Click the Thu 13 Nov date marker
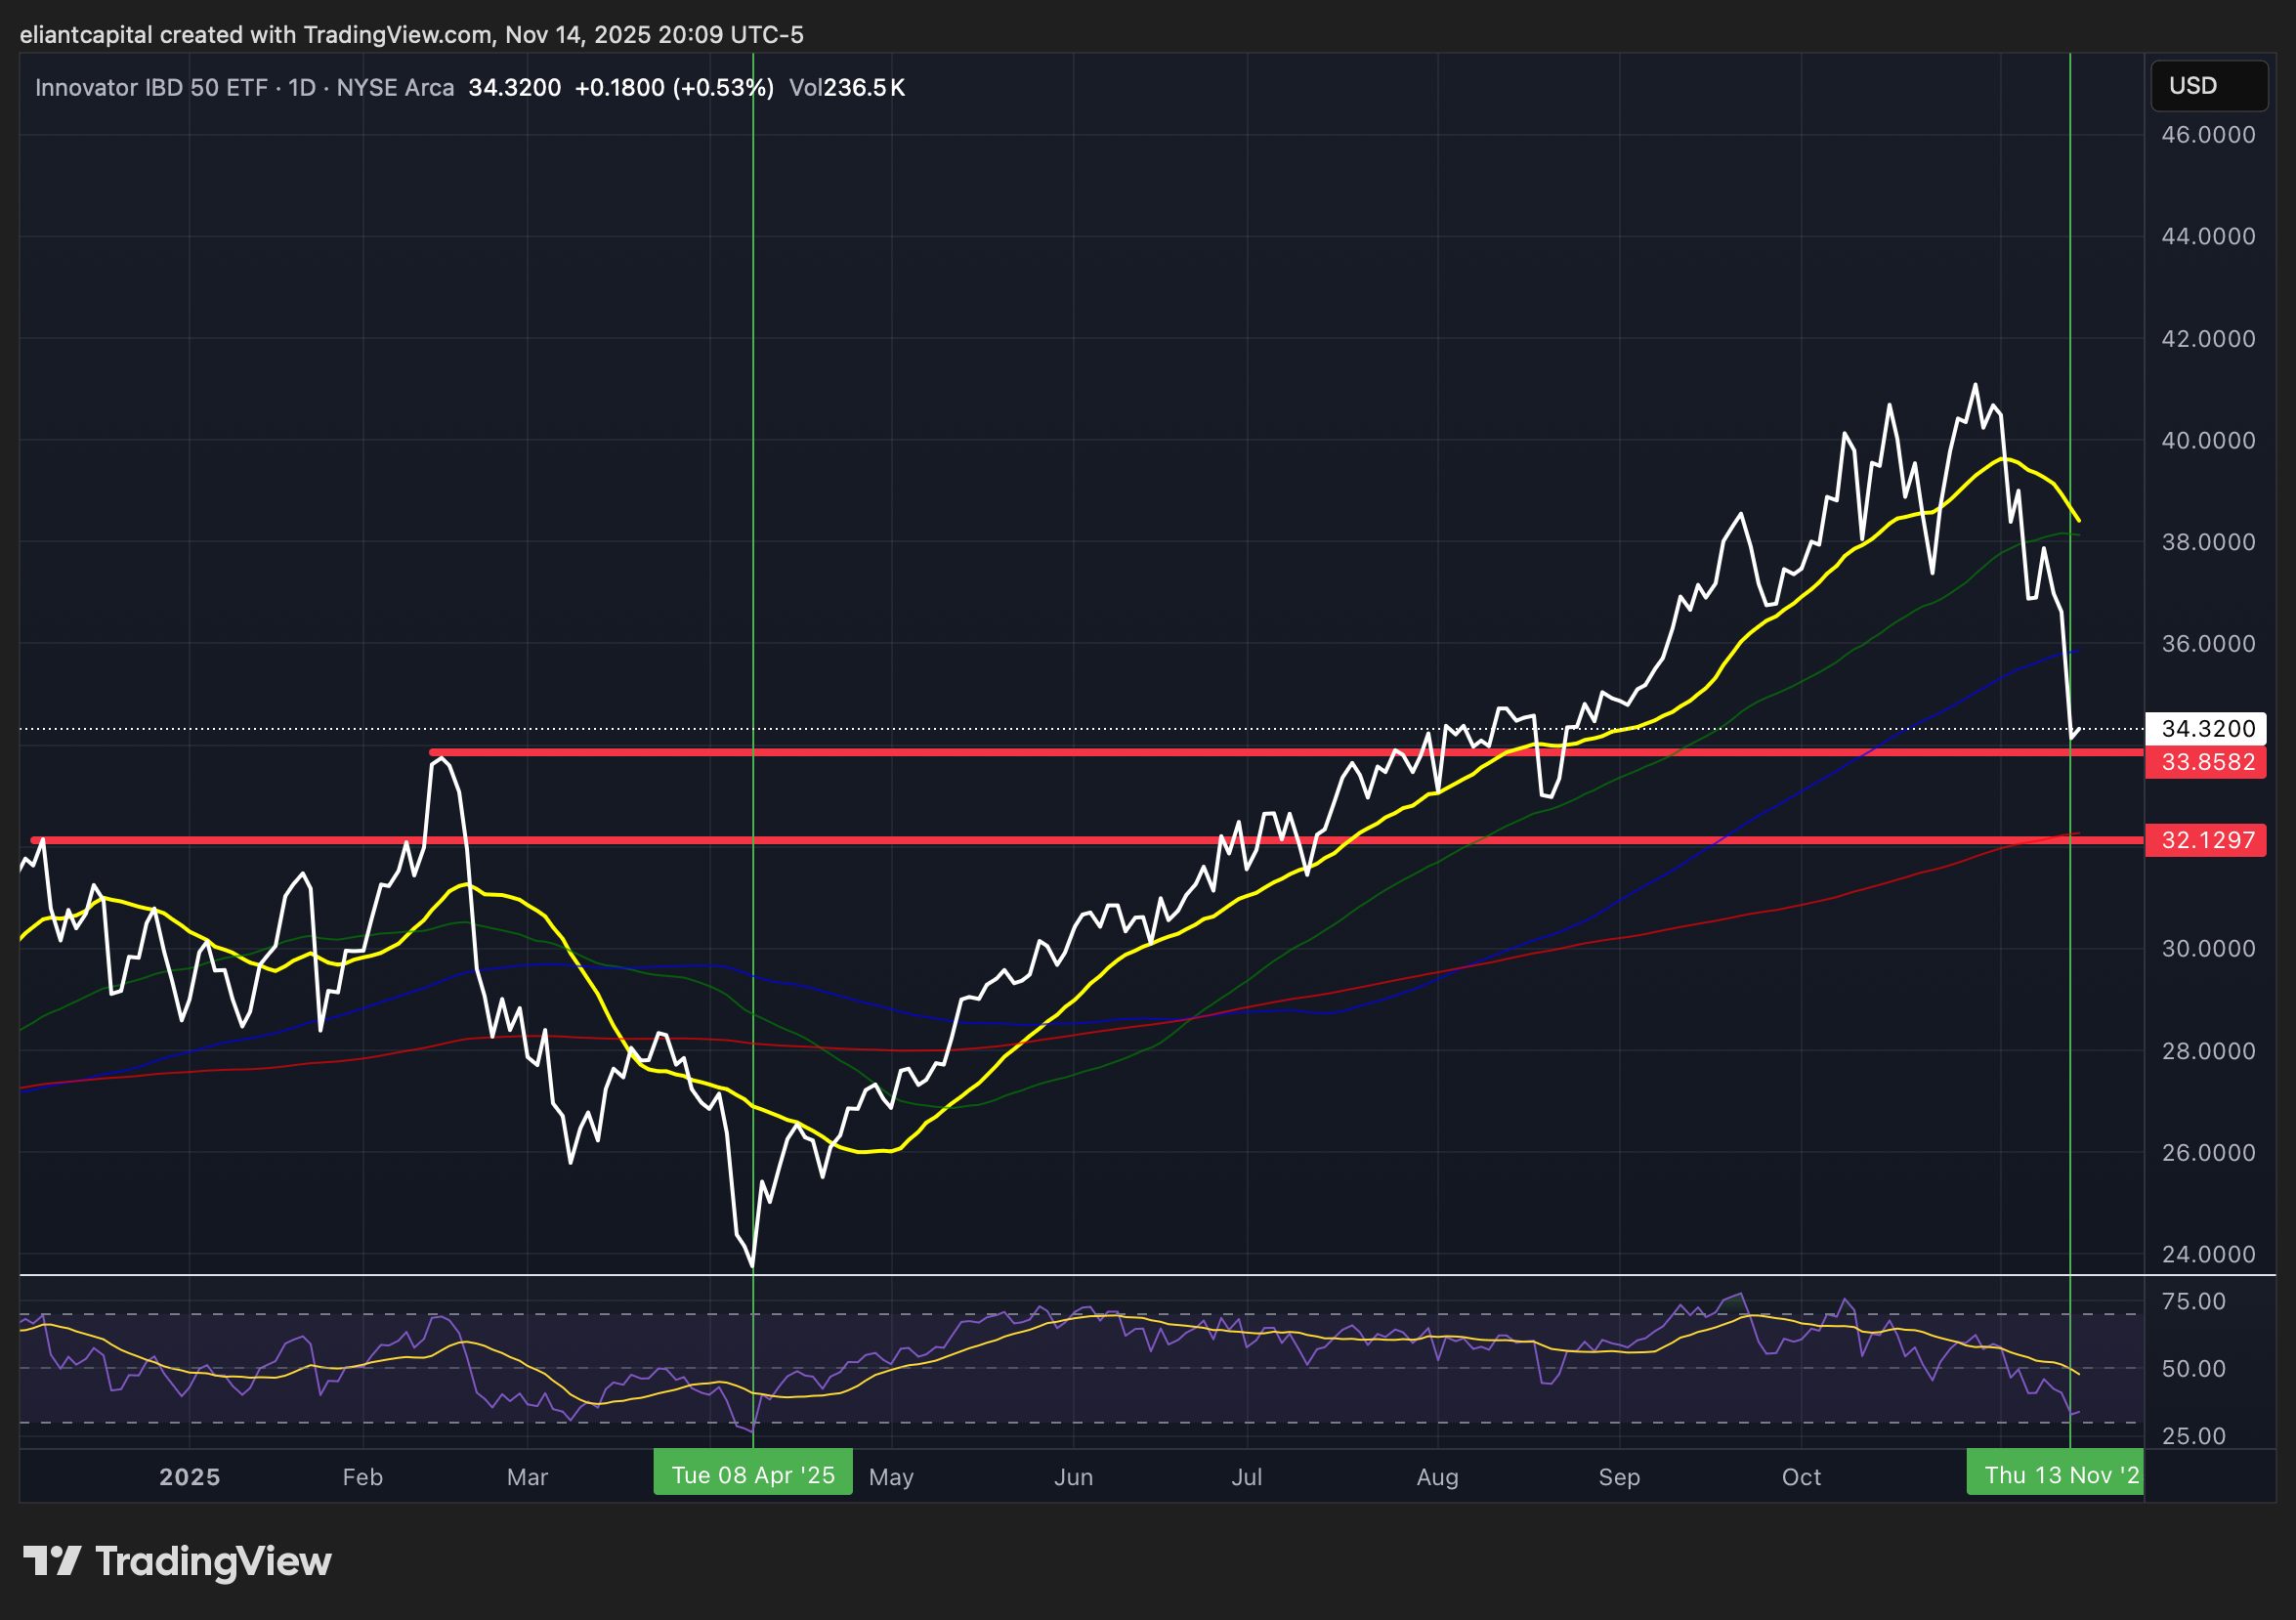Viewport: 2296px width, 1620px height. [x=2054, y=1475]
